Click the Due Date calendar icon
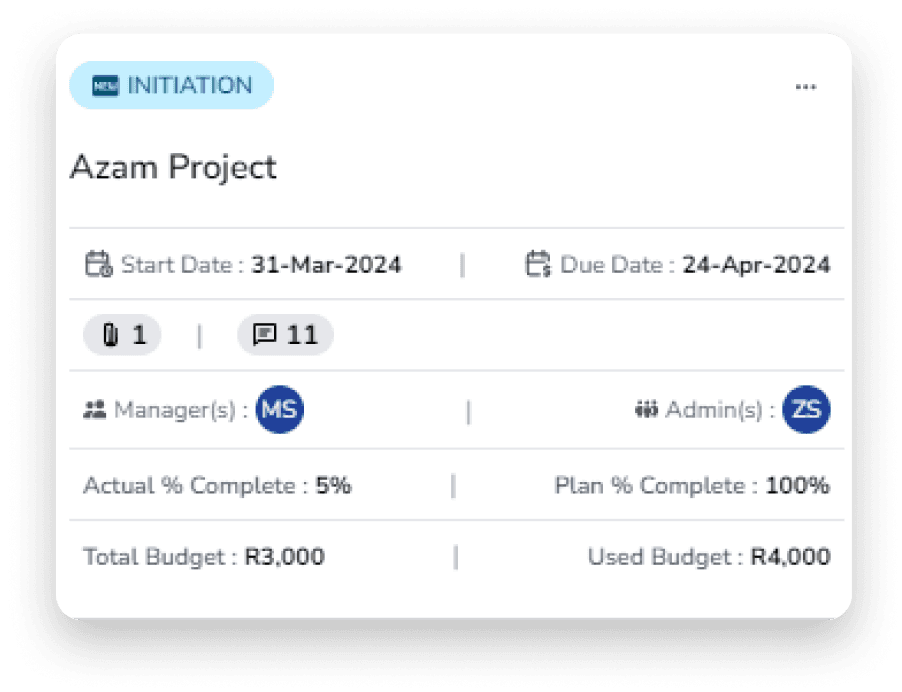The height and width of the screenshot is (692, 902). click(x=538, y=265)
